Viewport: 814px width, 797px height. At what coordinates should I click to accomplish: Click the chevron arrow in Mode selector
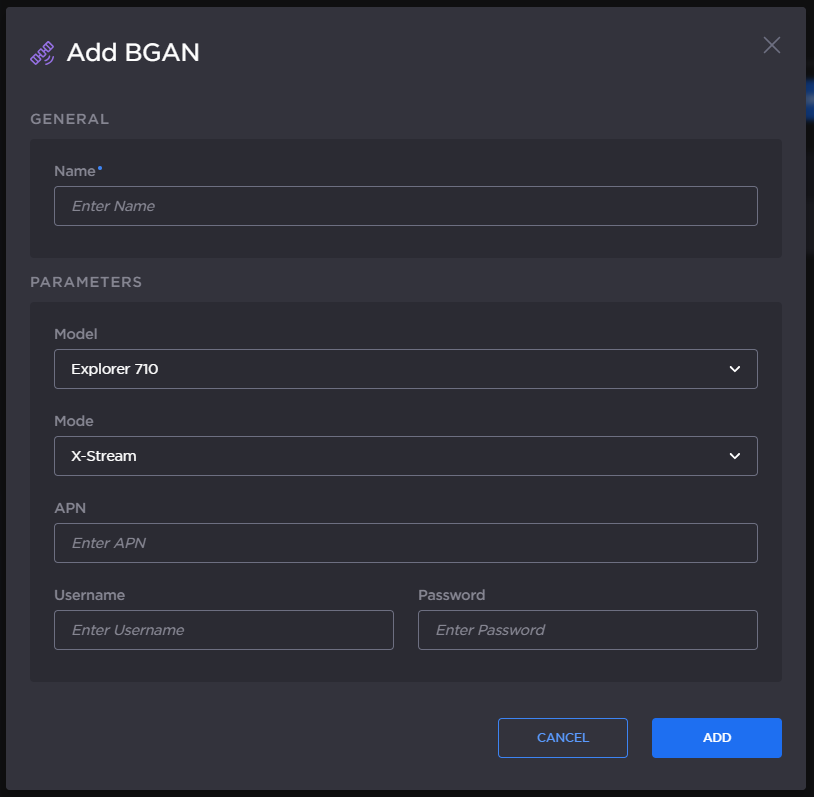pyautogui.click(x=735, y=456)
